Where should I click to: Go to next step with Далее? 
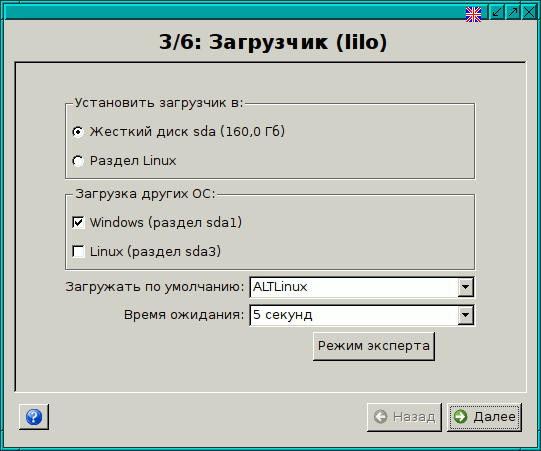(484, 417)
